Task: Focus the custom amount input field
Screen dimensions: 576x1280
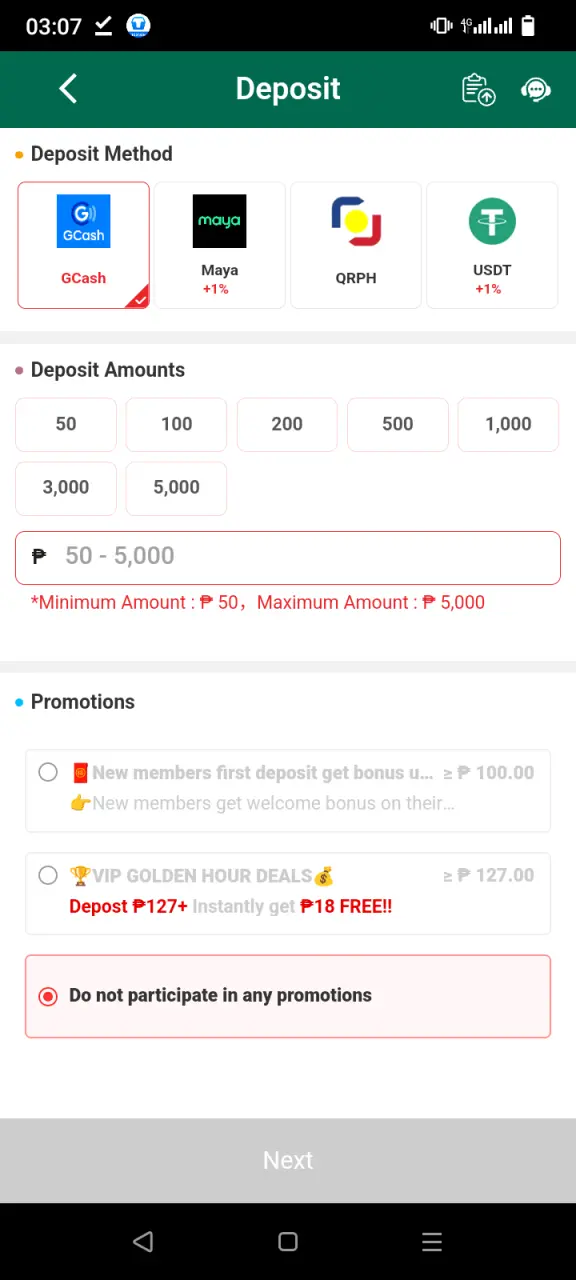Action: click(288, 557)
